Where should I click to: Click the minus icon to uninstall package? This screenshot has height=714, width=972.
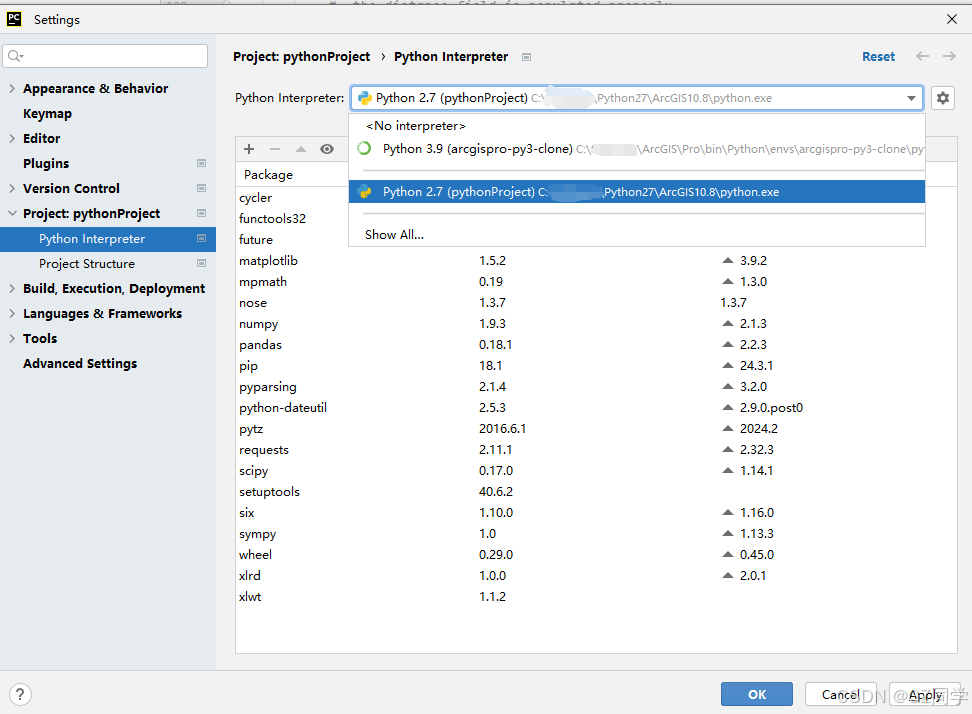click(275, 149)
